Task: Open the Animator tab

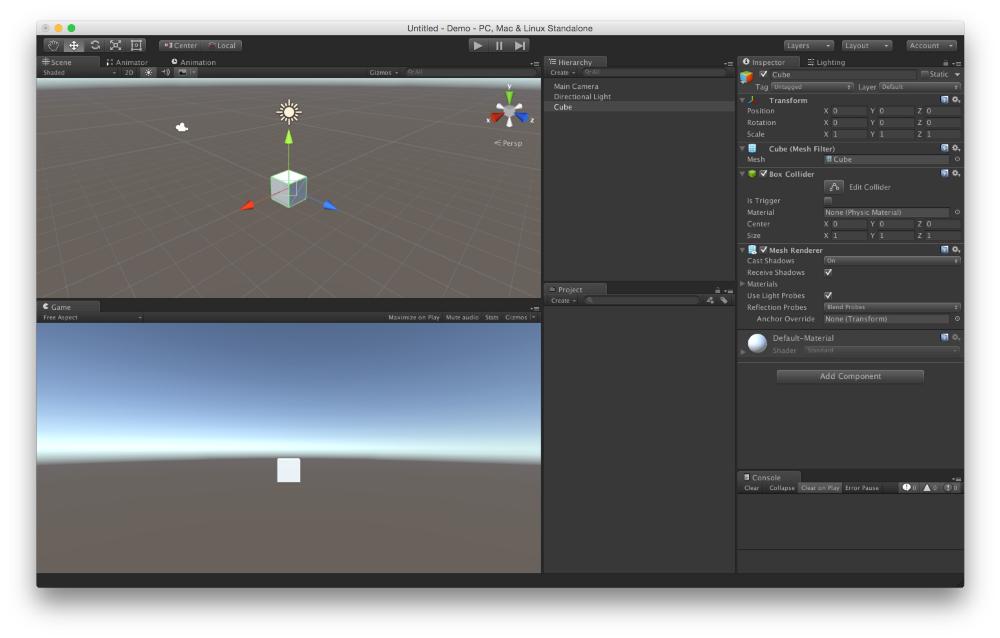Action: tap(127, 62)
